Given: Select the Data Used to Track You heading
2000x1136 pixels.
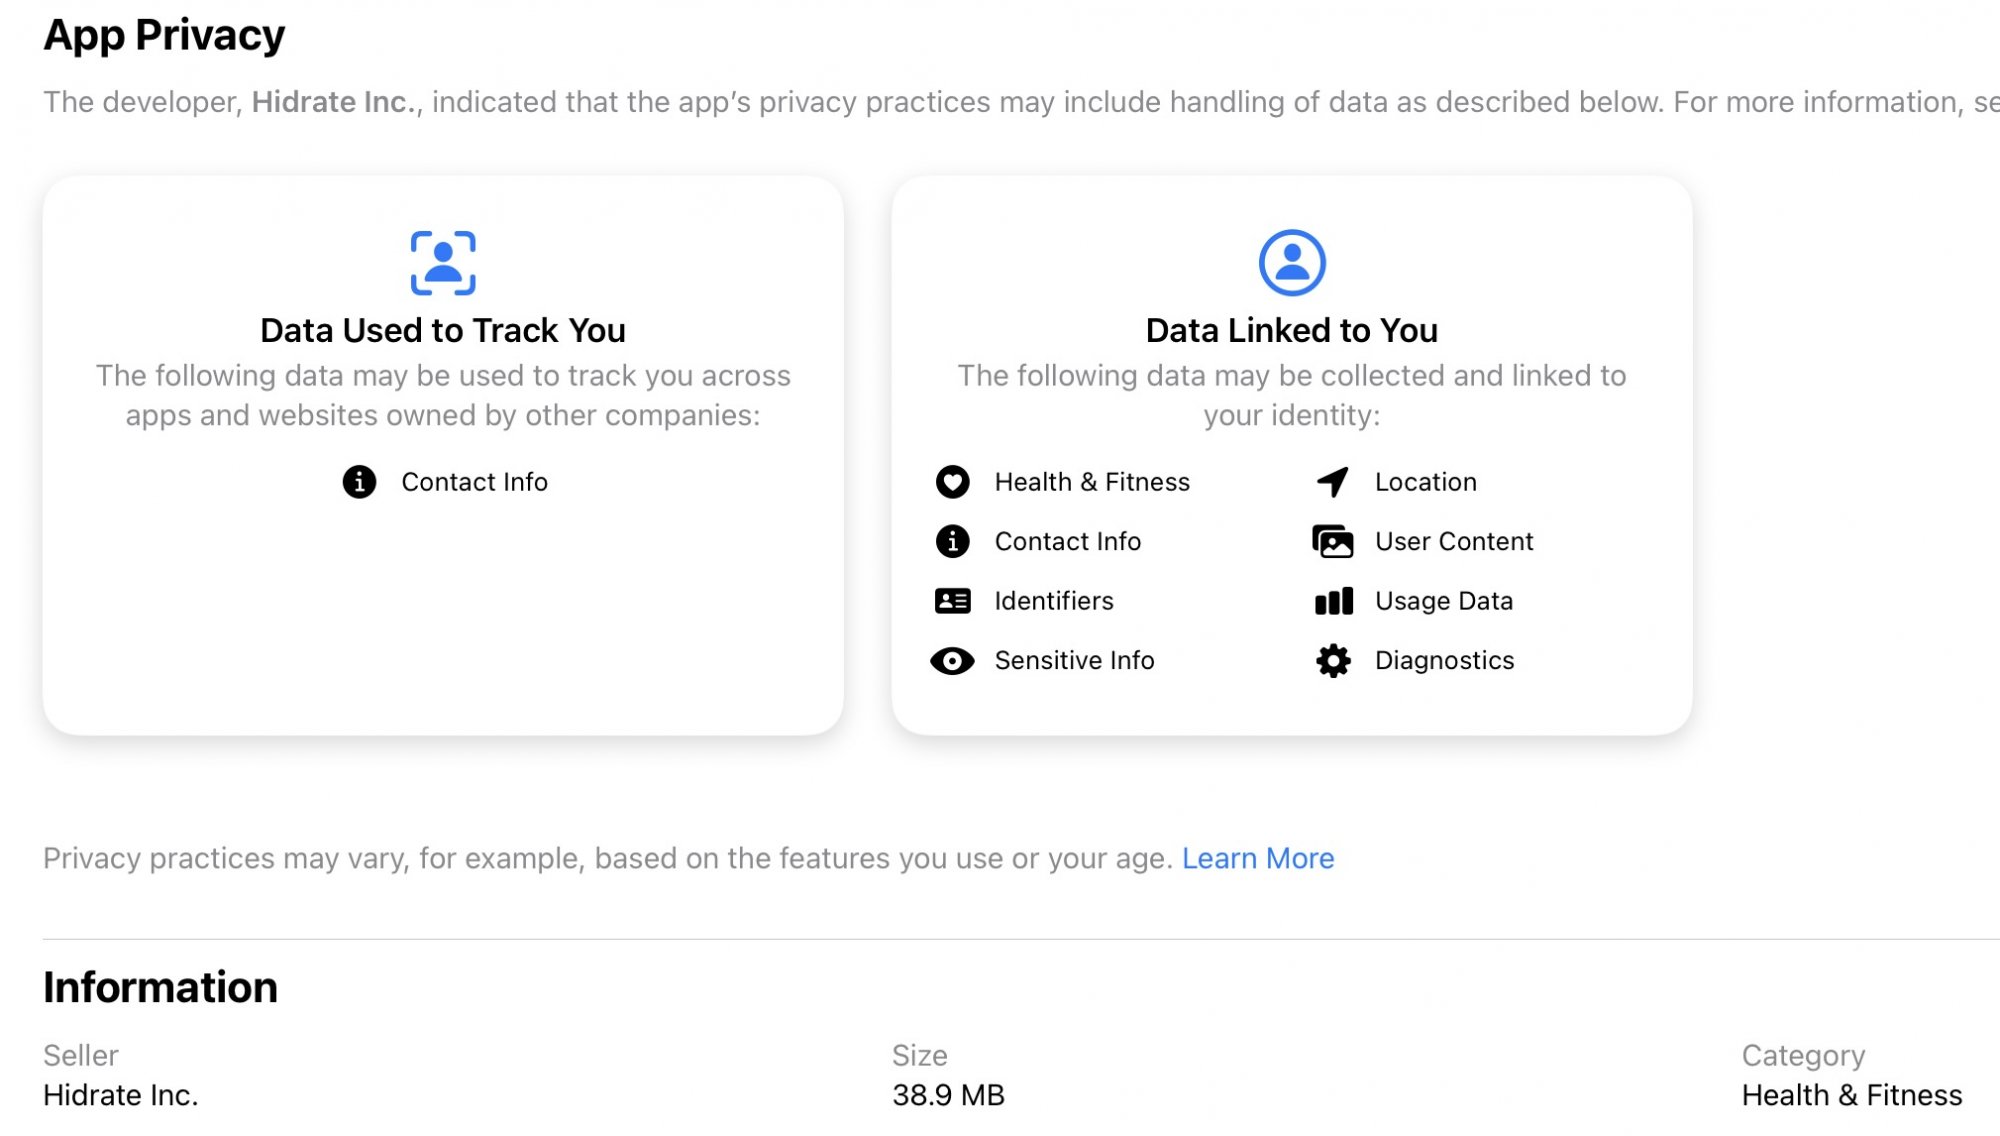Looking at the screenshot, I should [443, 330].
